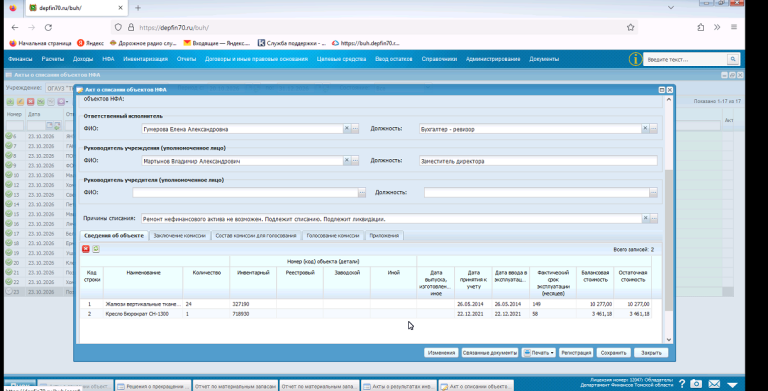Open the envelope messages icon in bottom bar
The width and height of the screenshot is (768, 391).
[x=714, y=384]
